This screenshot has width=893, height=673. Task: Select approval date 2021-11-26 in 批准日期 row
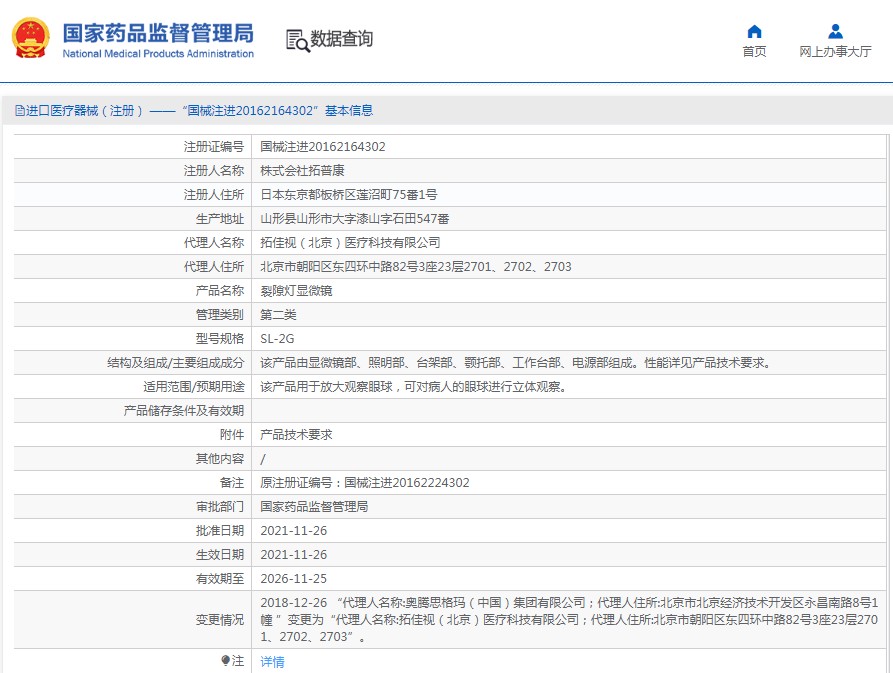pyautogui.click(x=294, y=531)
